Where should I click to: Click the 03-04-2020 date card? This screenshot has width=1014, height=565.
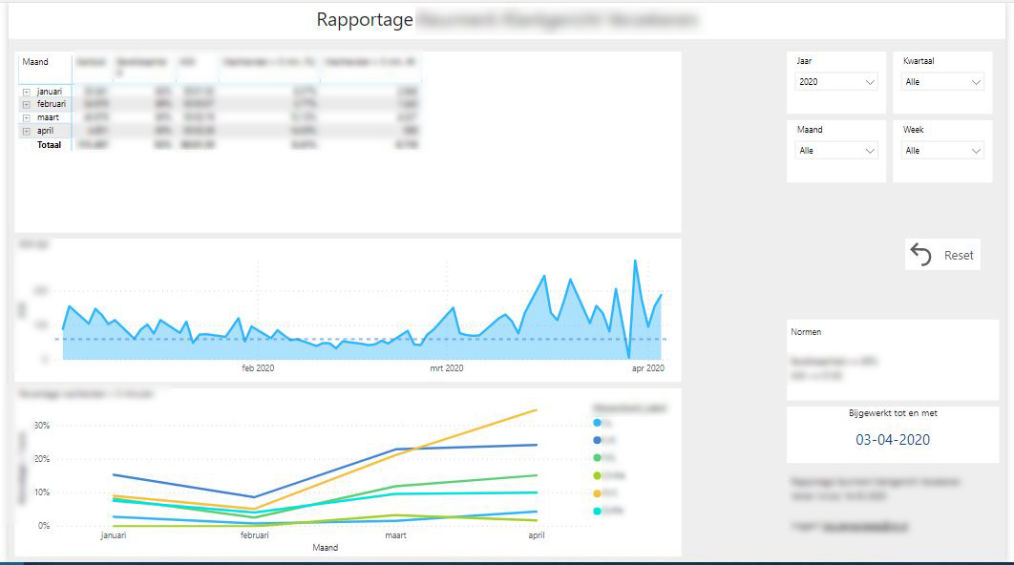(x=891, y=439)
